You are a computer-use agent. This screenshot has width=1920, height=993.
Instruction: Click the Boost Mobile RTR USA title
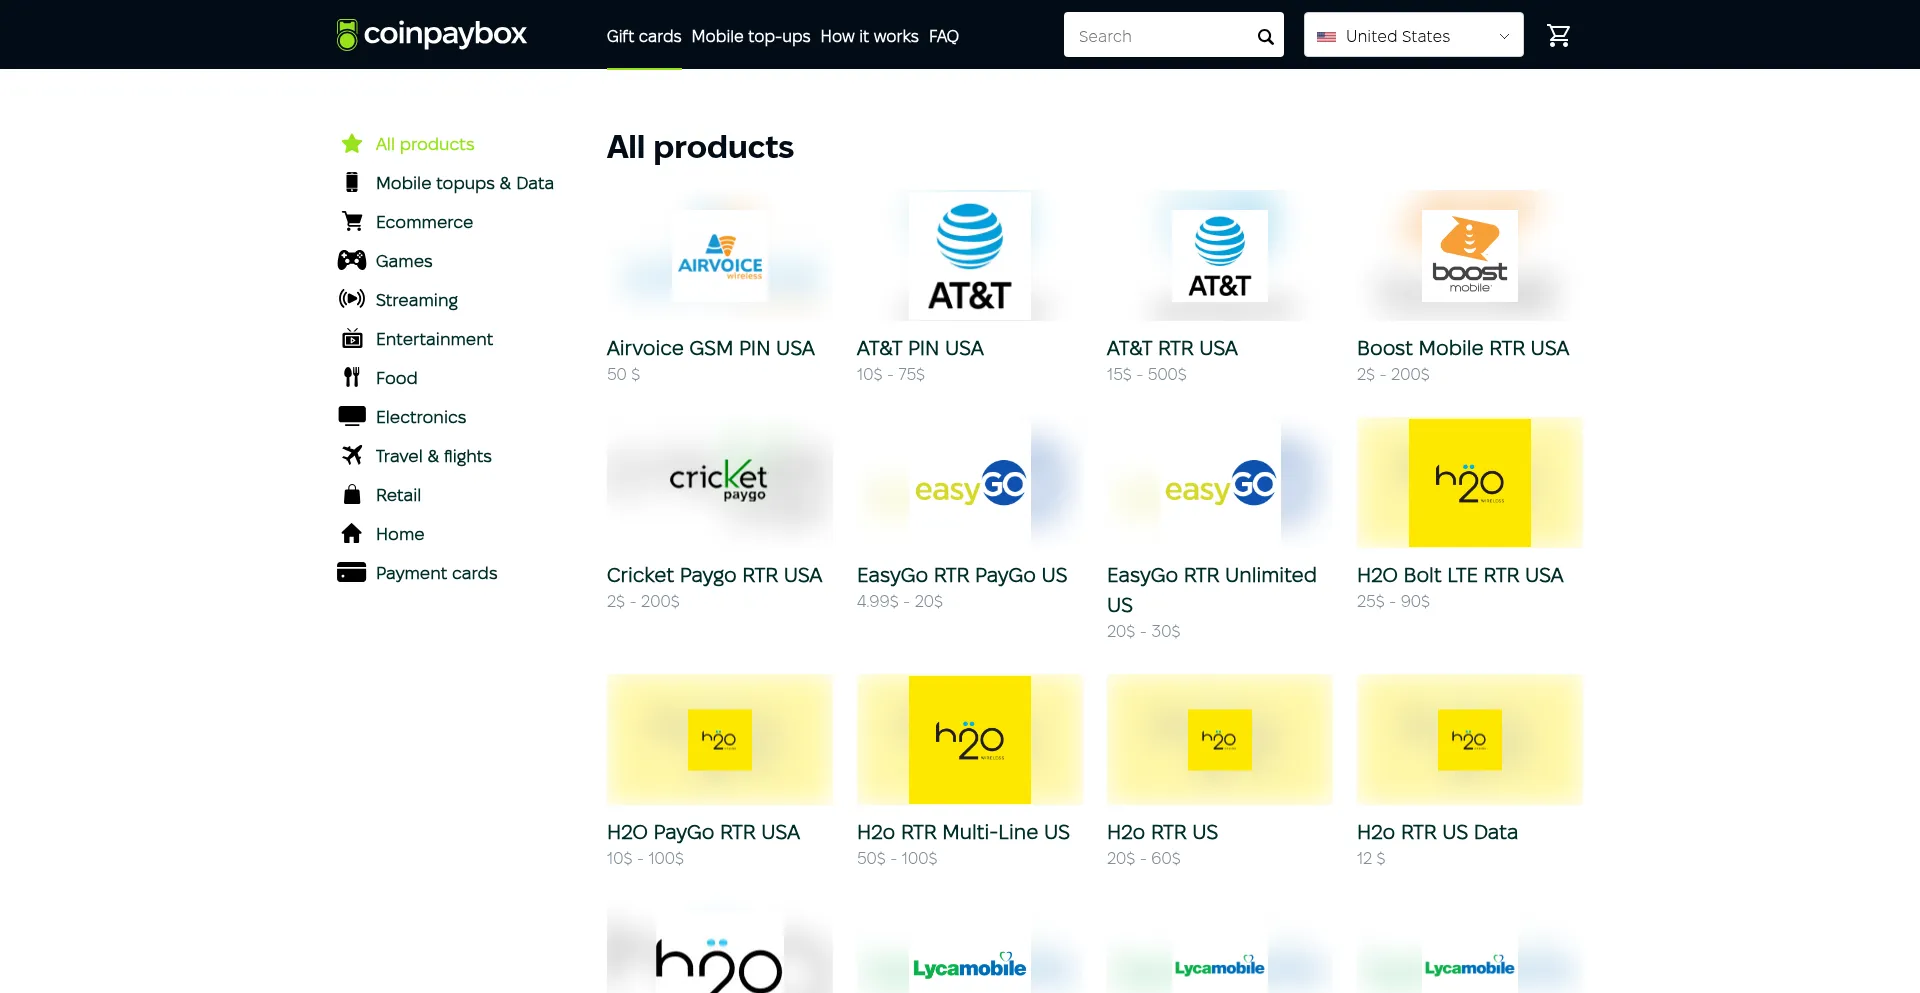pos(1463,348)
